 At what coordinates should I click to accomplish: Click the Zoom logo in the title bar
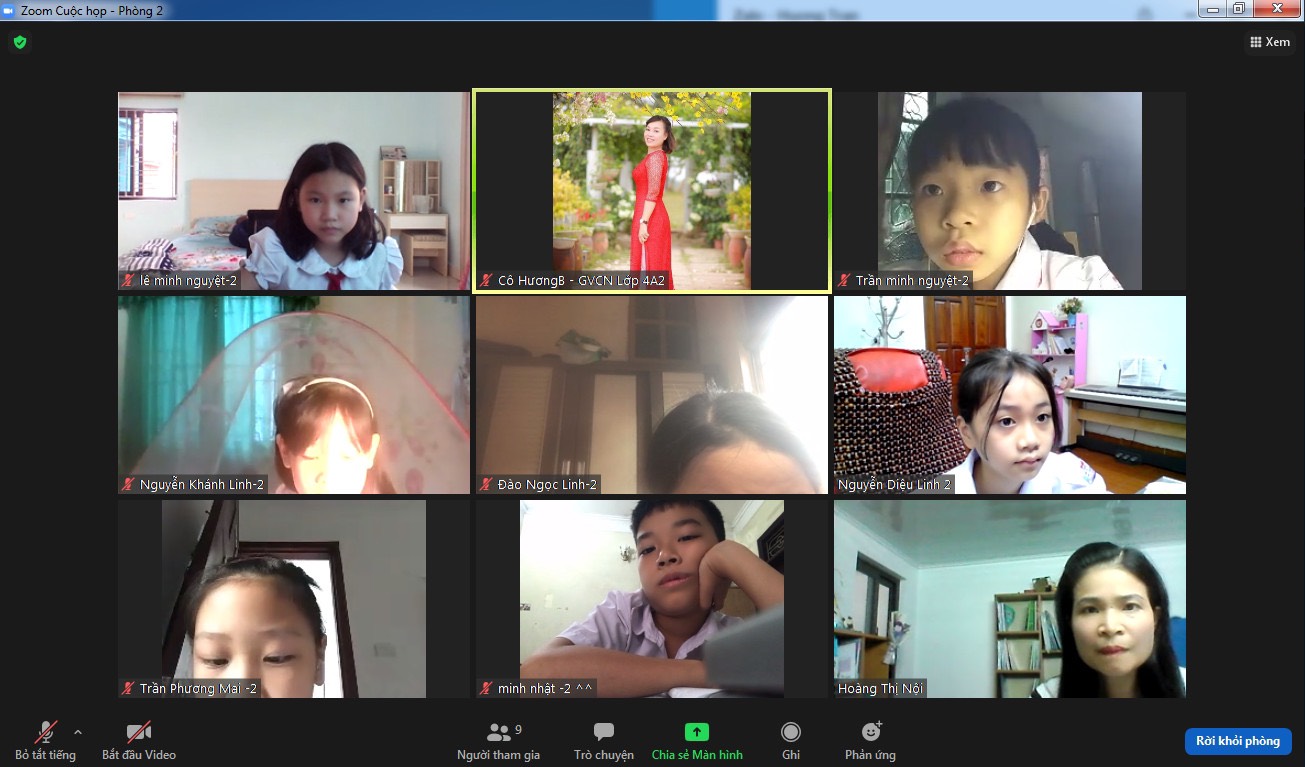click(x=9, y=9)
